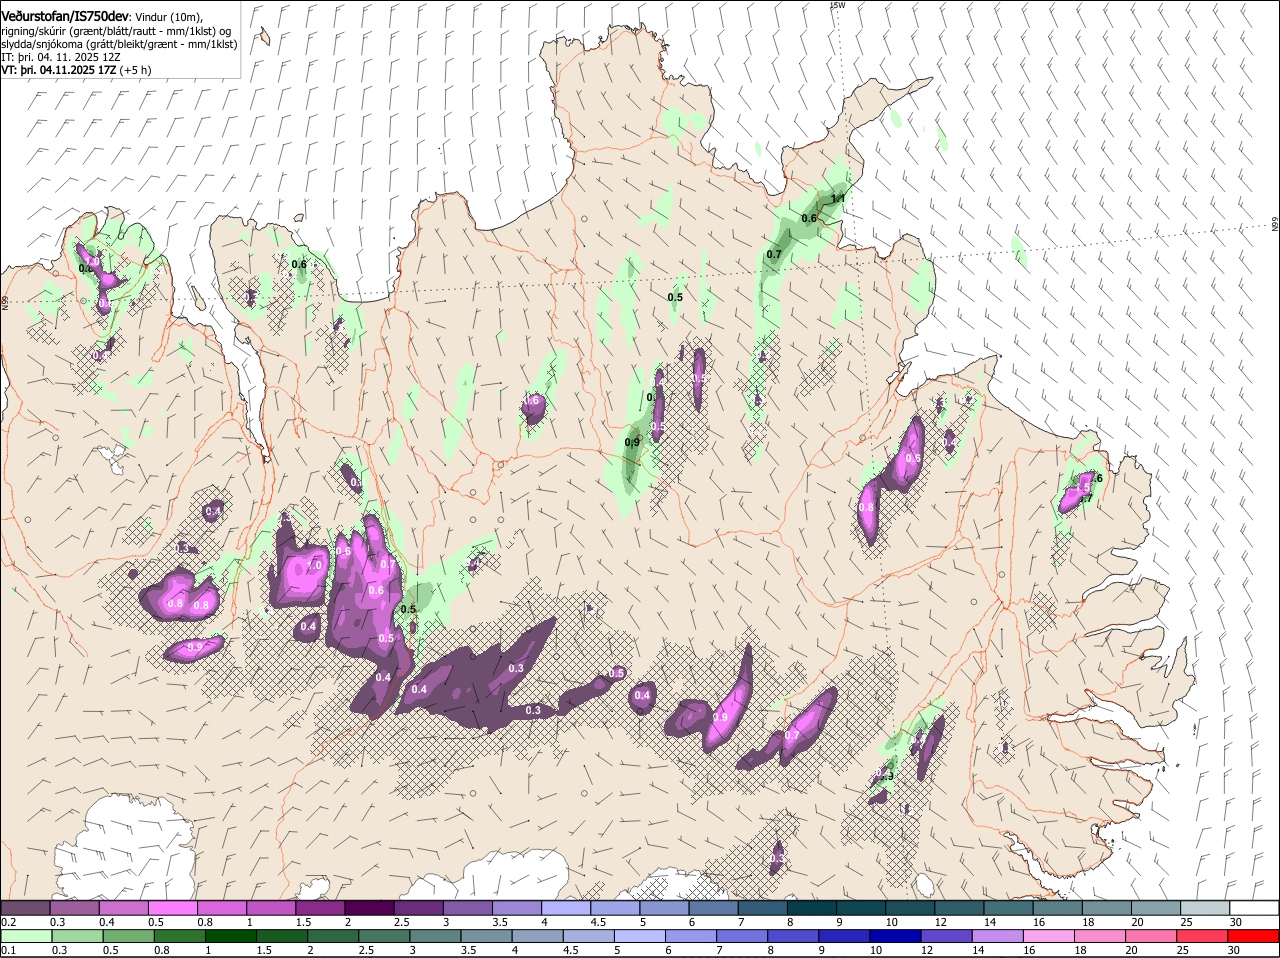The width and height of the screenshot is (1280, 958).
Task: Pick lower legend swatch starting at 0.5
Action: coord(129,936)
